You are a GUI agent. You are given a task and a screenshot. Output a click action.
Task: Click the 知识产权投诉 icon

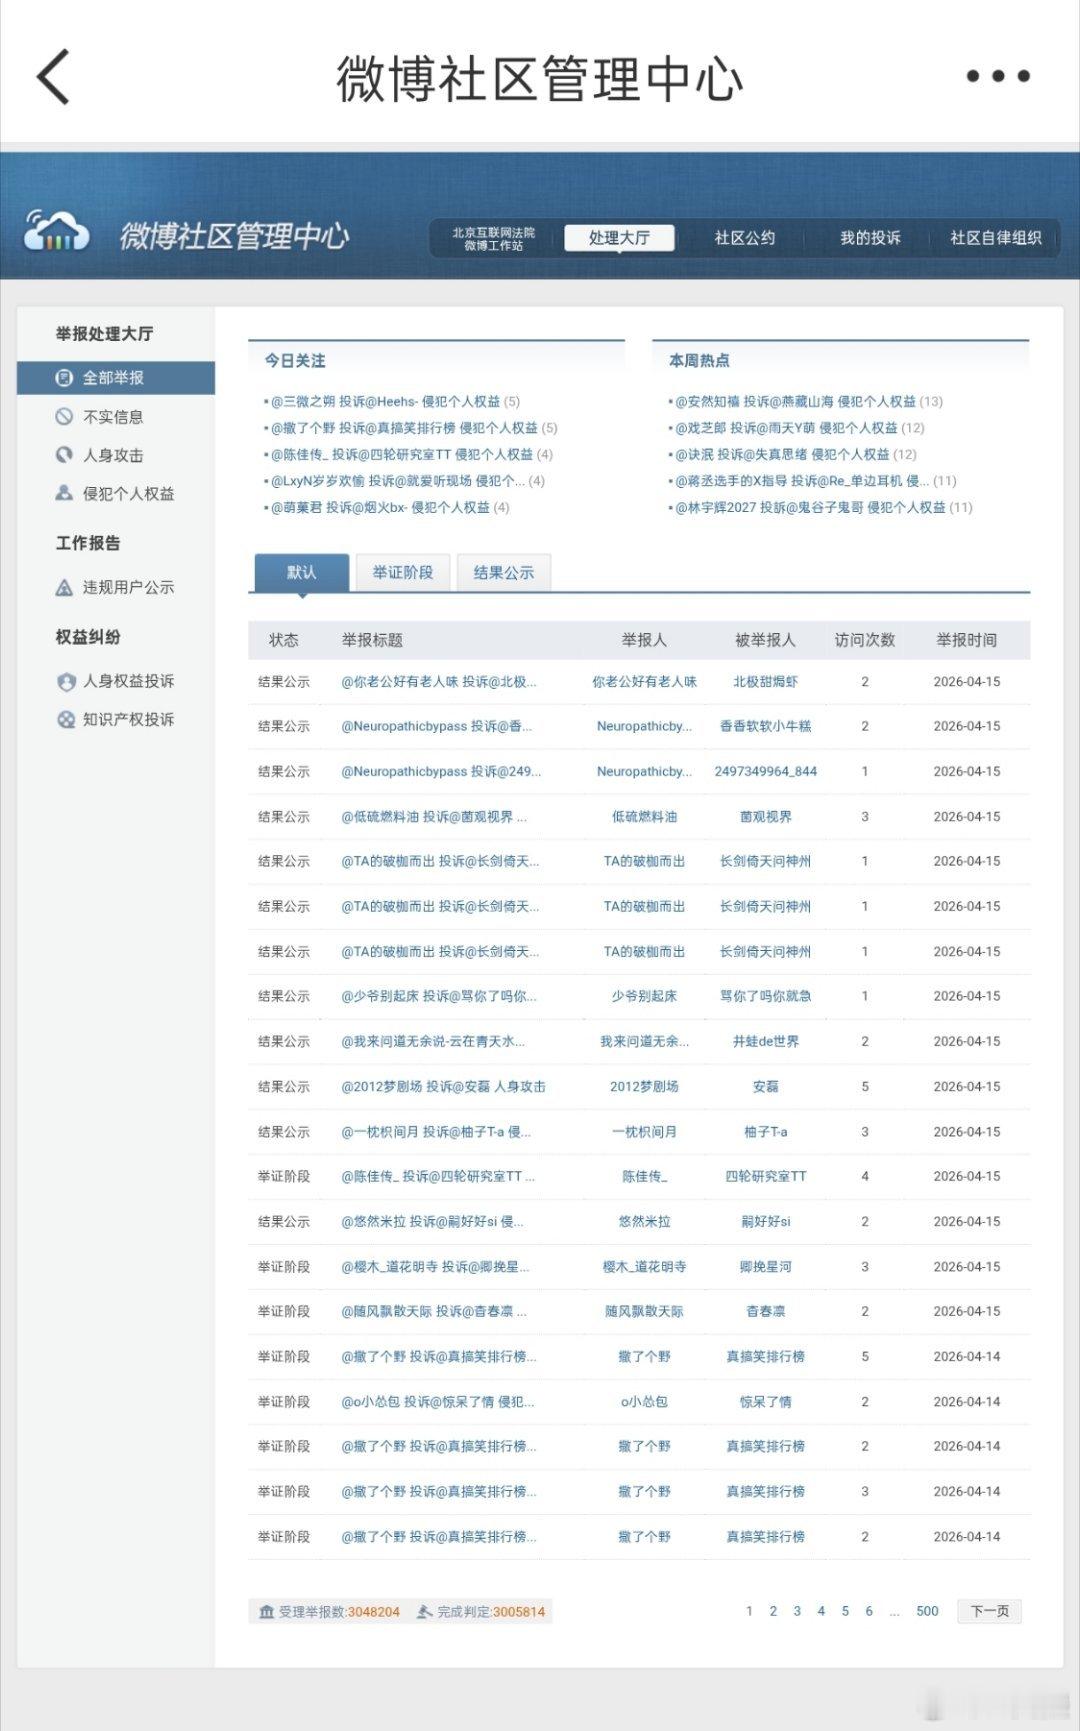(66, 719)
